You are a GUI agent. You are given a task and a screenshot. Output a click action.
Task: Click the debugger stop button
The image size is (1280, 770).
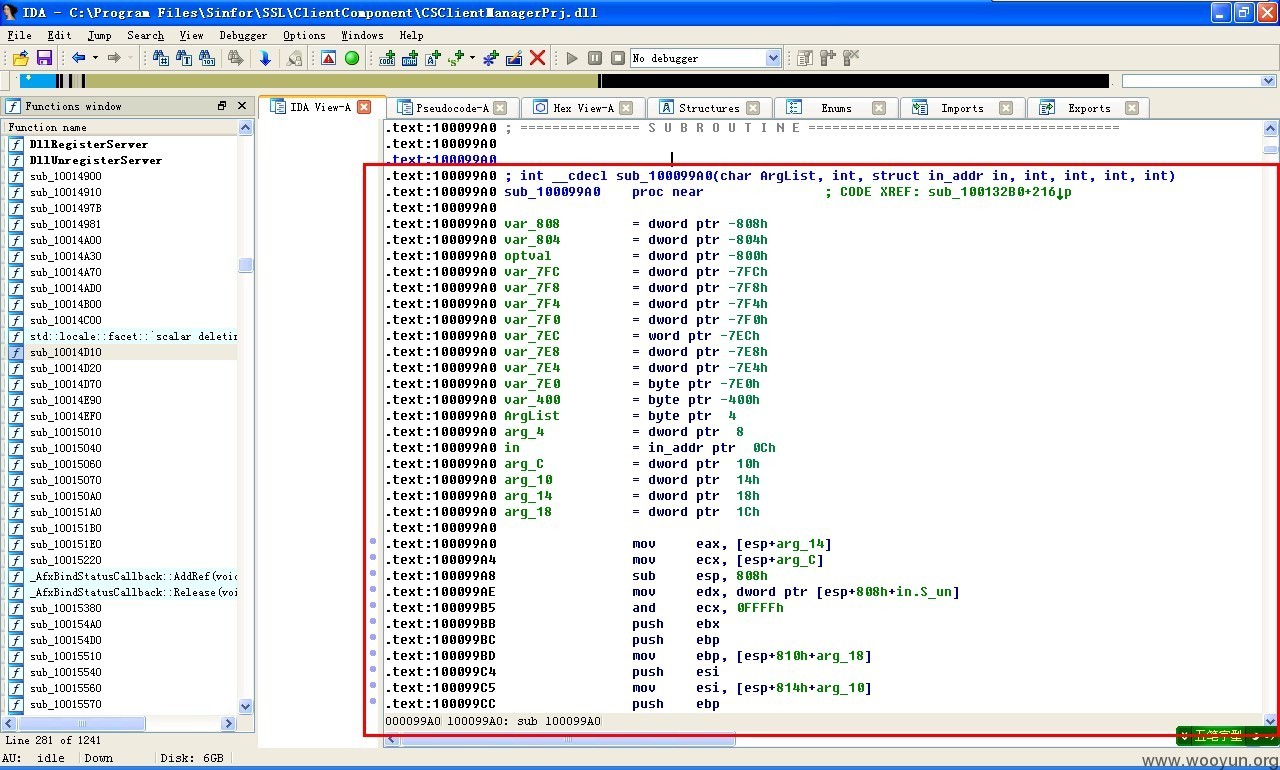click(618, 58)
